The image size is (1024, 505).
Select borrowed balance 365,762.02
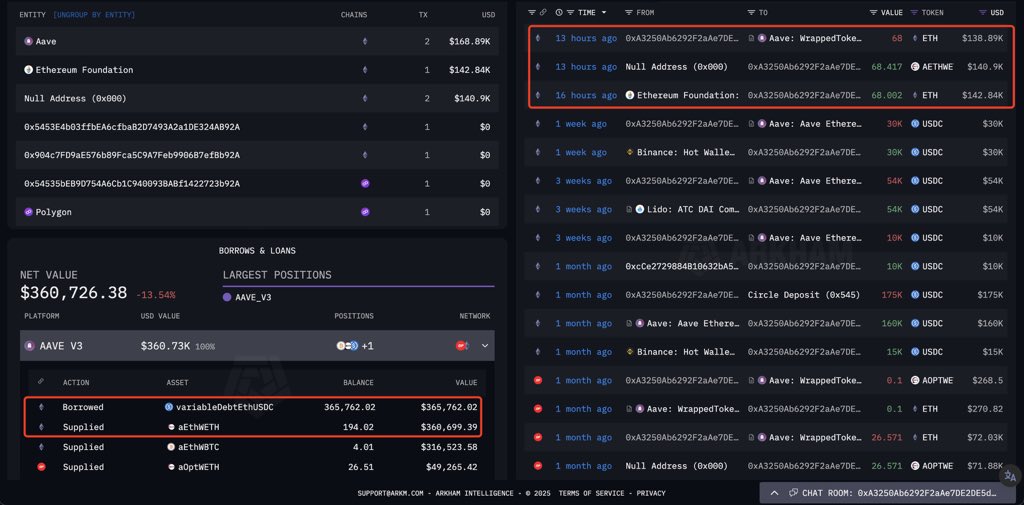pyautogui.click(x=349, y=407)
